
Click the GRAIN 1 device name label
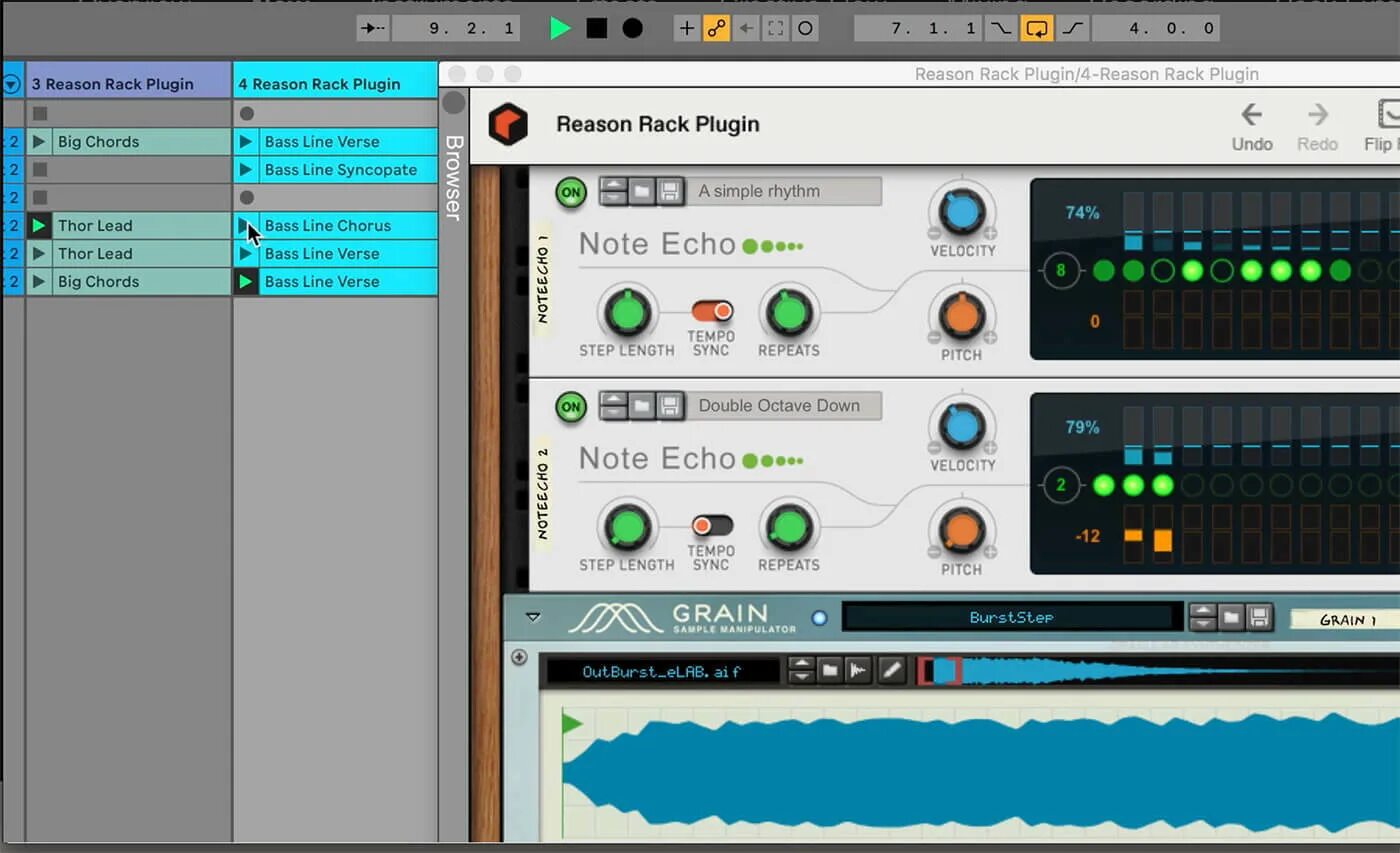pyautogui.click(x=1345, y=620)
